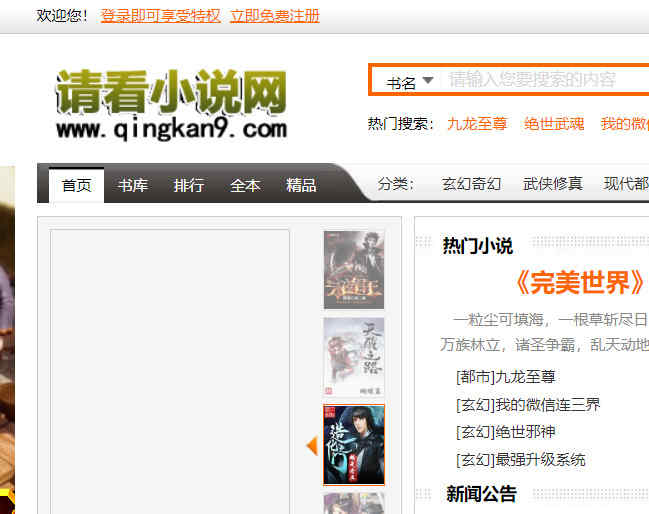Select the highlighted 造化之门 book cover
Viewport: 649px width, 514px height.
click(x=354, y=444)
